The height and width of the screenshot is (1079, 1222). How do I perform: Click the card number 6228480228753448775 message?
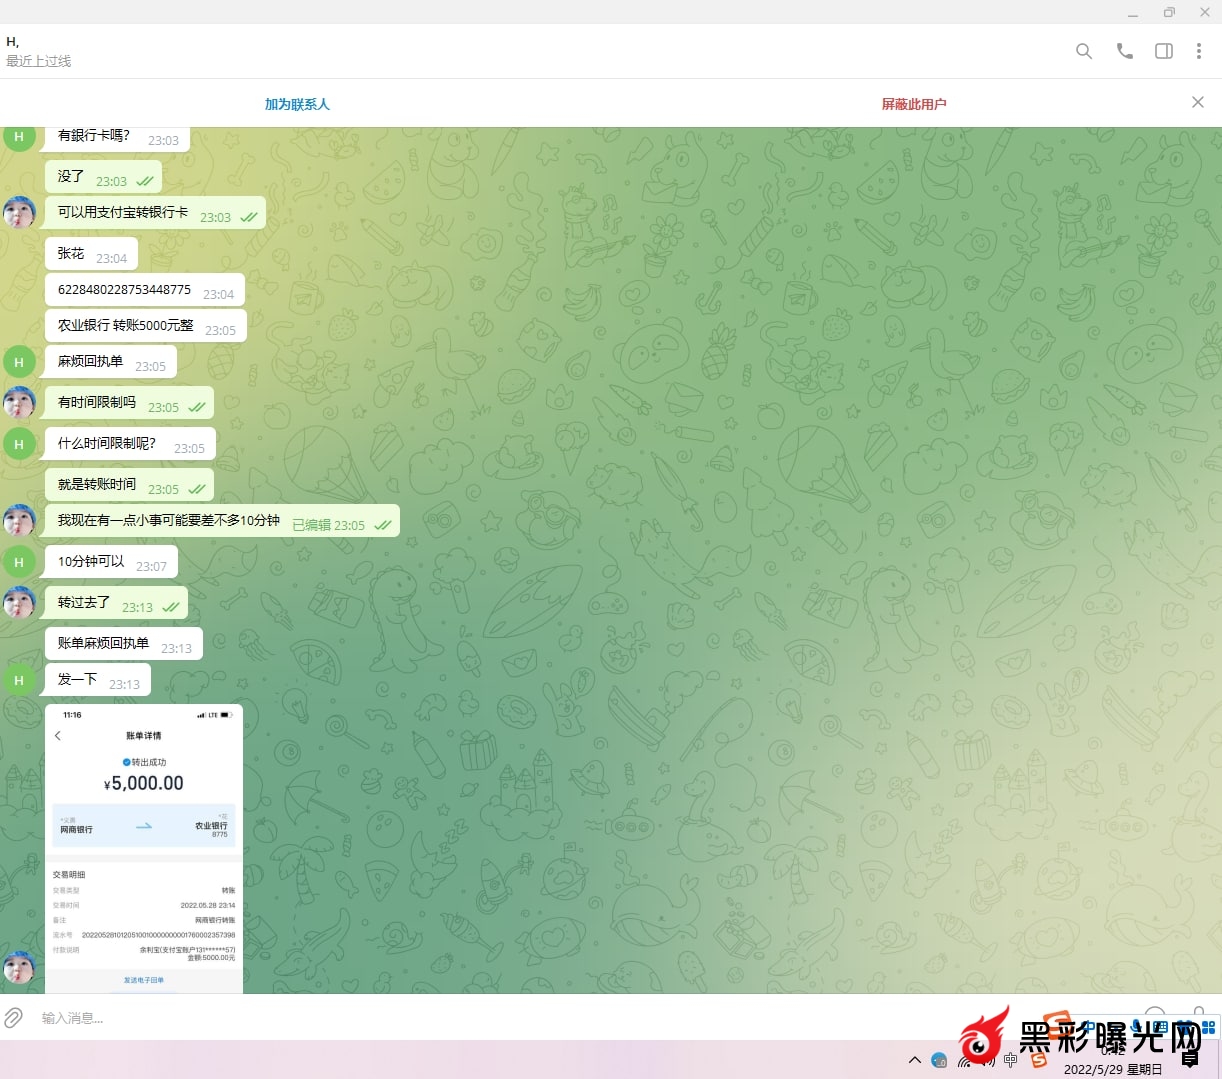124,290
